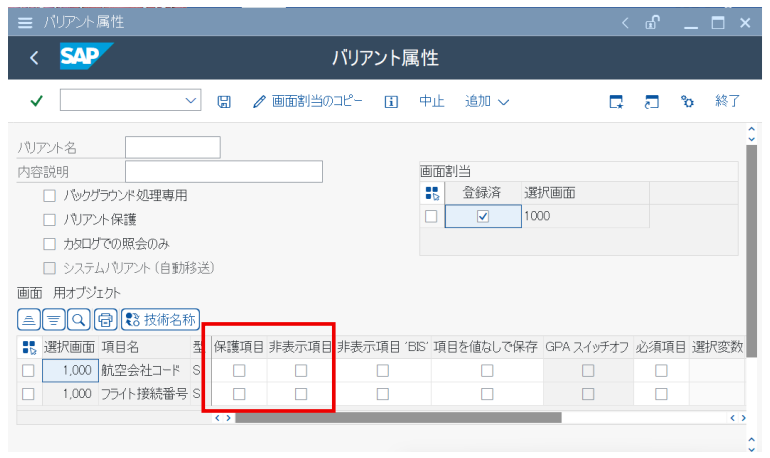Click the main vertical scrollbar thumb
This screenshot has width=770, height=458.
click(751, 250)
